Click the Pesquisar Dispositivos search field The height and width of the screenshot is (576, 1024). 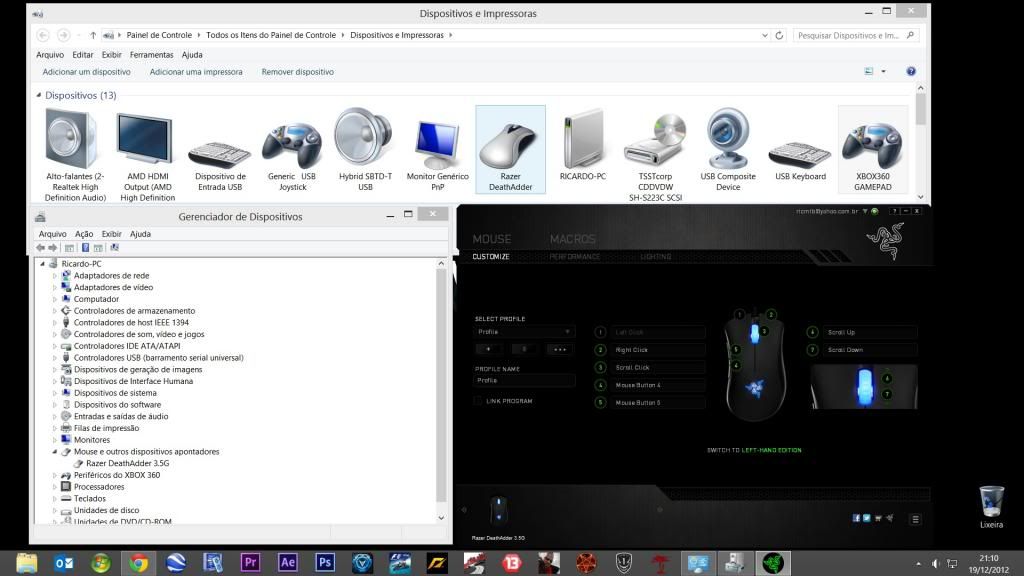848,35
